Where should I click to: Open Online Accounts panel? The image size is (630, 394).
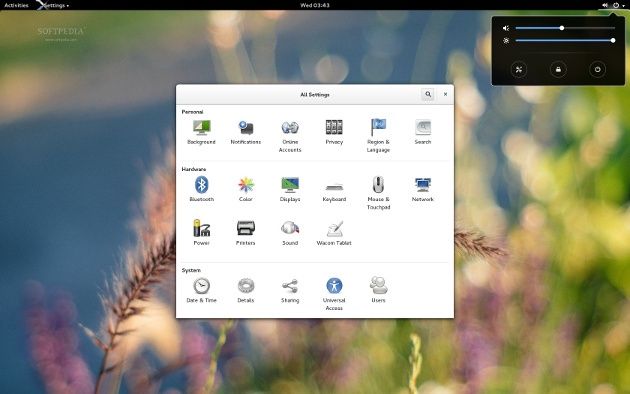[x=290, y=136]
